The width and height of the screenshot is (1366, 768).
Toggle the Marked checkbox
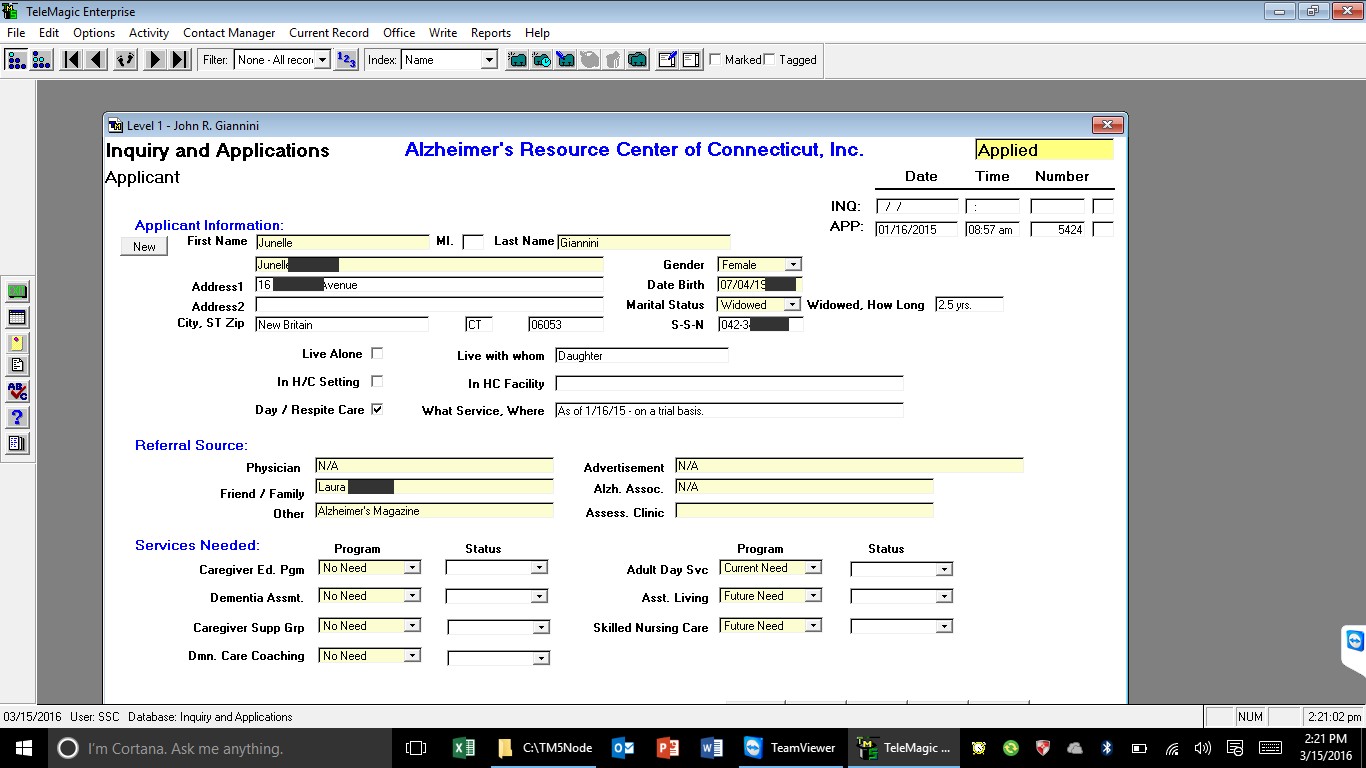click(715, 59)
